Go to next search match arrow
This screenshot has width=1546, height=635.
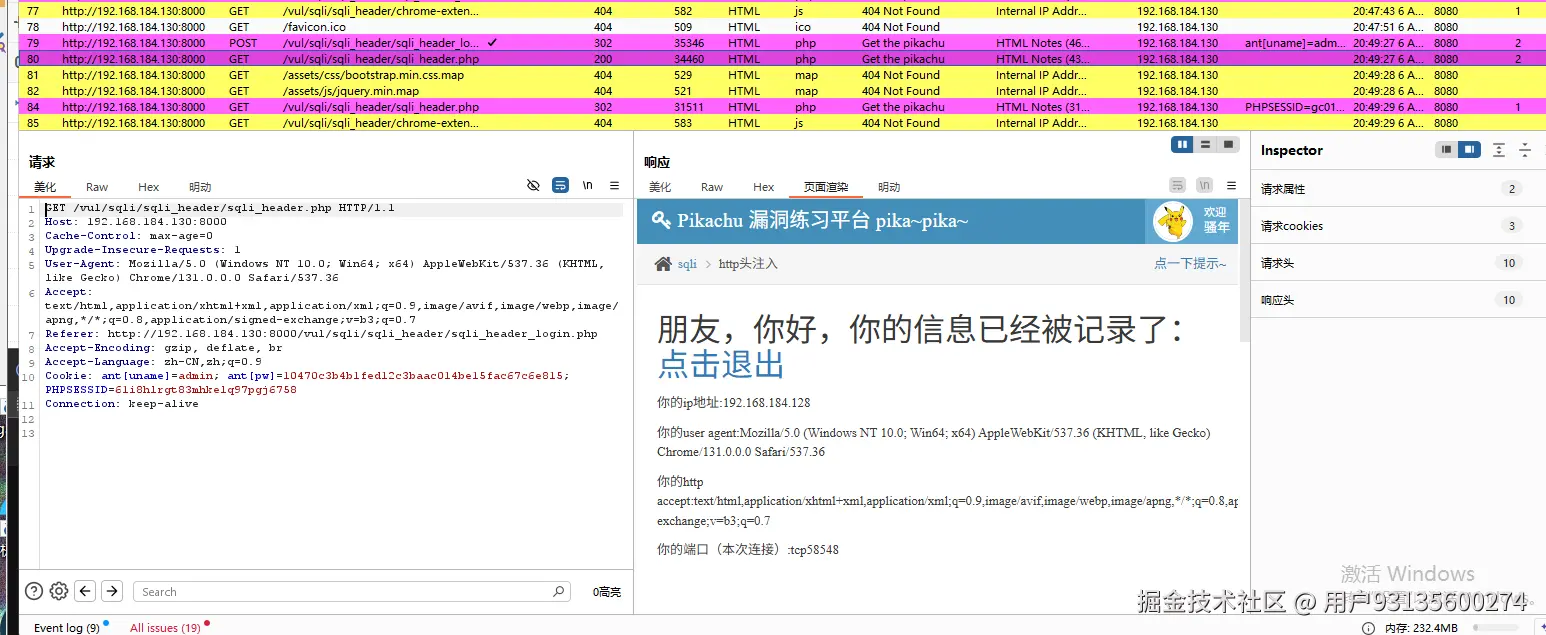pyautogui.click(x=112, y=591)
